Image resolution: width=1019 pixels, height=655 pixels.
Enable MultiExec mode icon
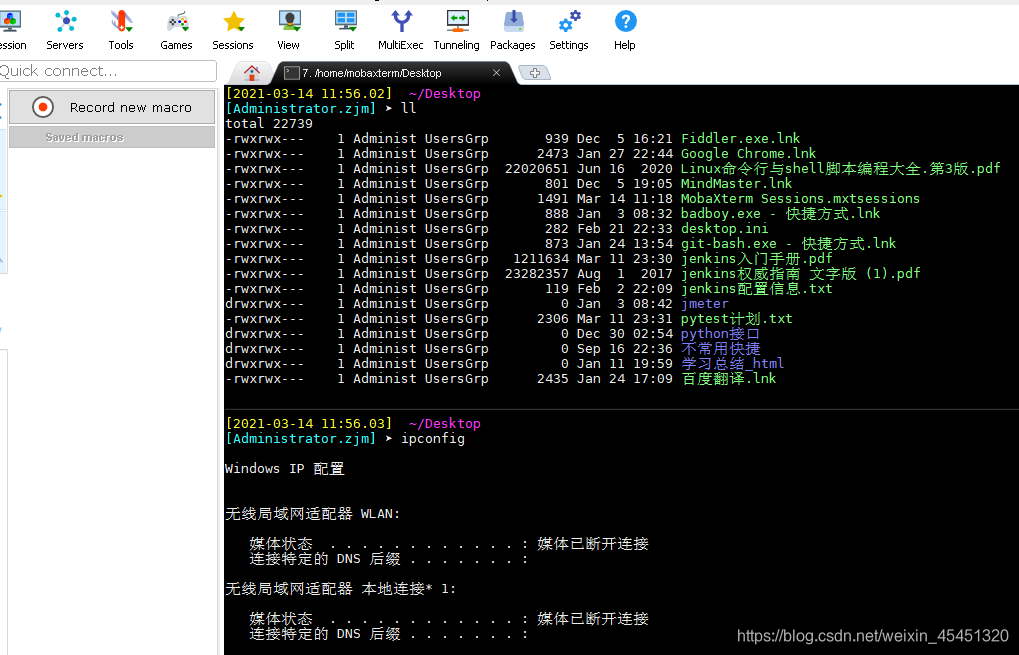401,22
